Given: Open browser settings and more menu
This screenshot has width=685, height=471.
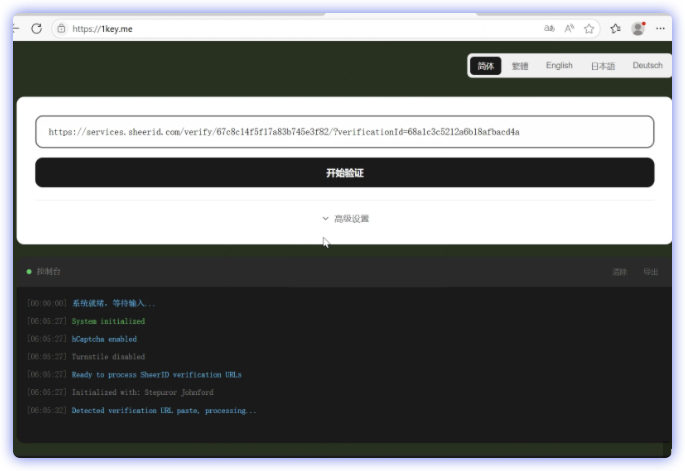Looking at the screenshot, I should (660, 29).
